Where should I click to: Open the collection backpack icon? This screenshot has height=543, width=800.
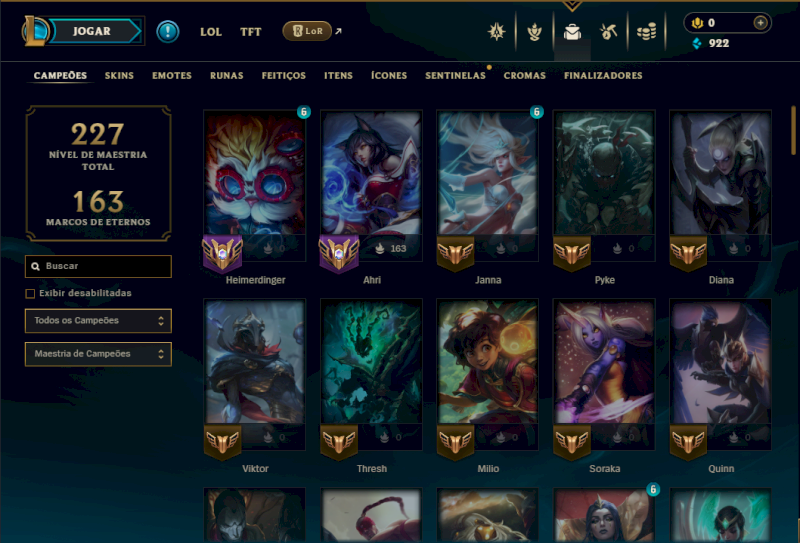pos(572,32)
